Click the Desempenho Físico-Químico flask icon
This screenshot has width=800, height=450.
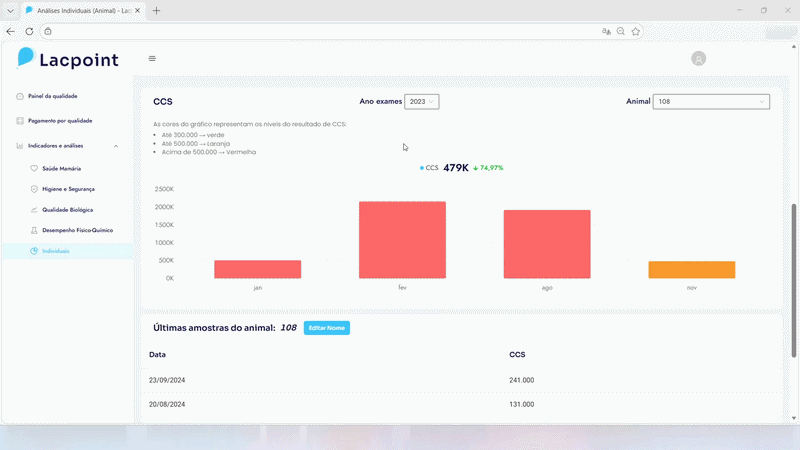pyautogui.click(x=34, y=230)
